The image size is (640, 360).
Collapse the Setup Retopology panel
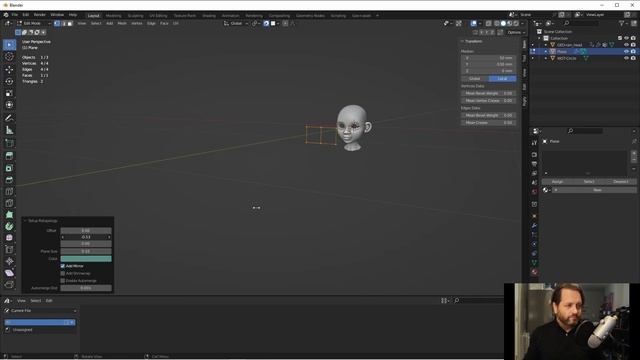tap(25, 221)
